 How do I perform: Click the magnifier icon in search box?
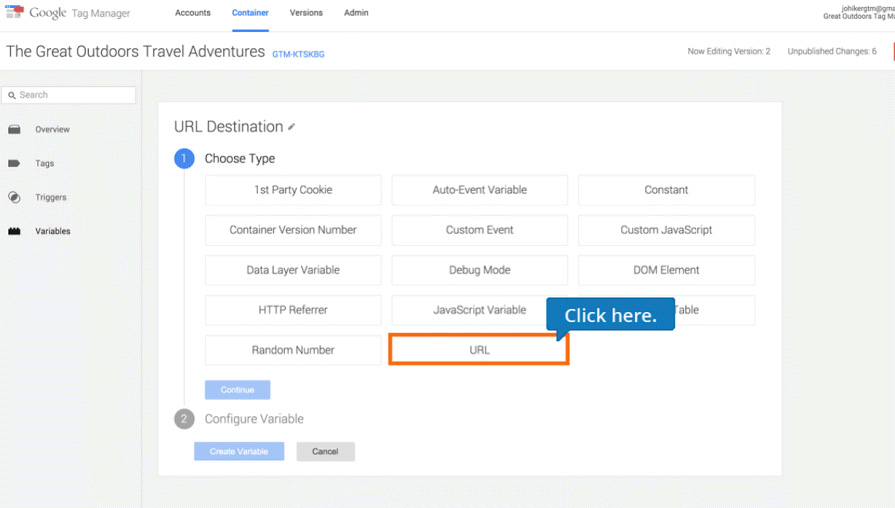pyautogui.click(x=11, y=95)
